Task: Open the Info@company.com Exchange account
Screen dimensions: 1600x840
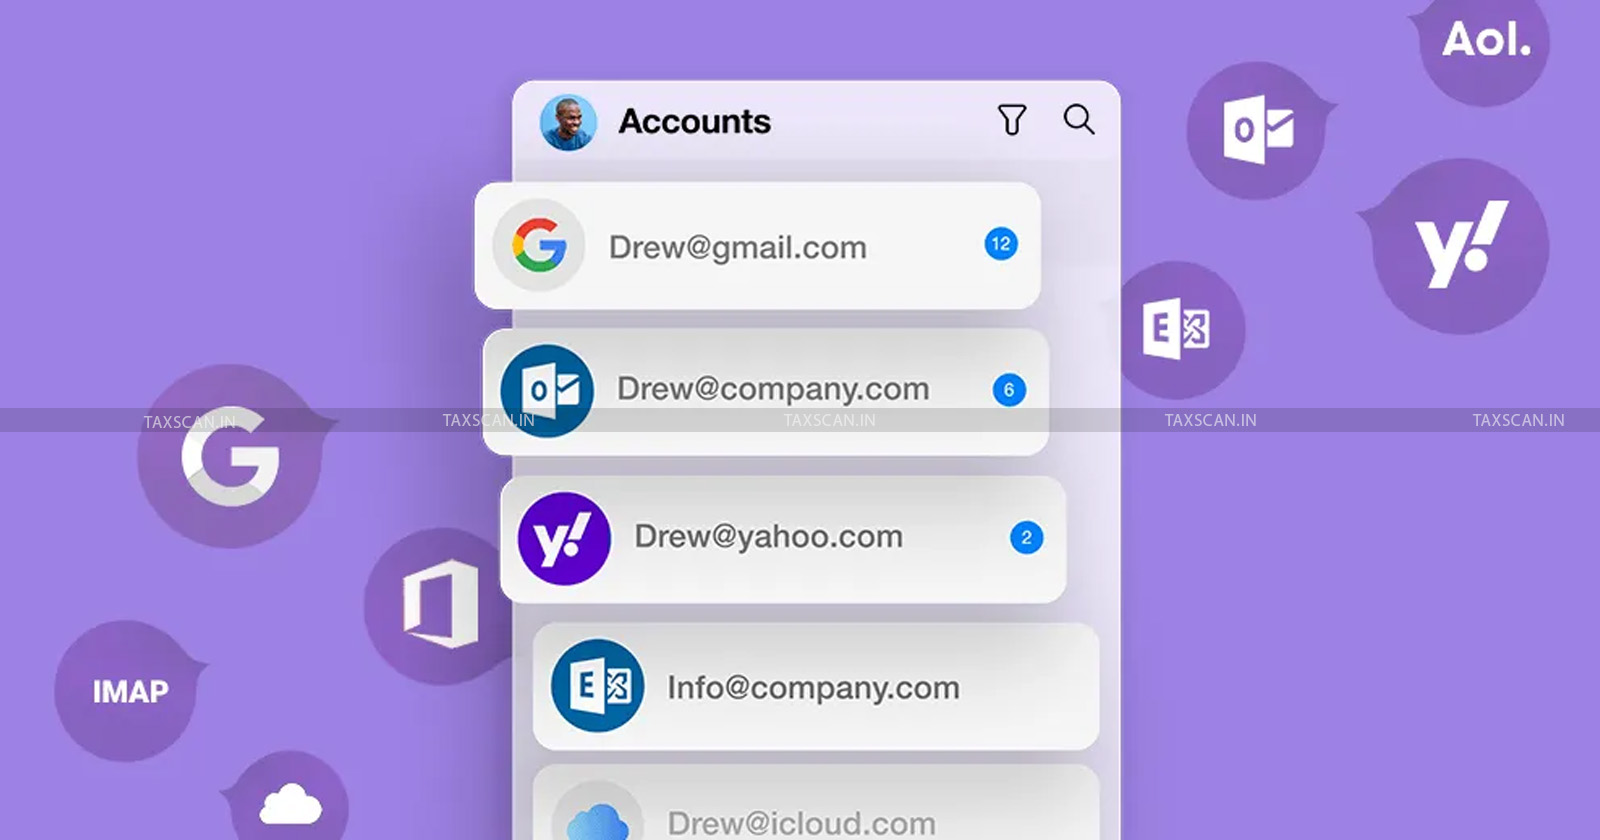Action: pyautogui.click(x=813, y=688)
